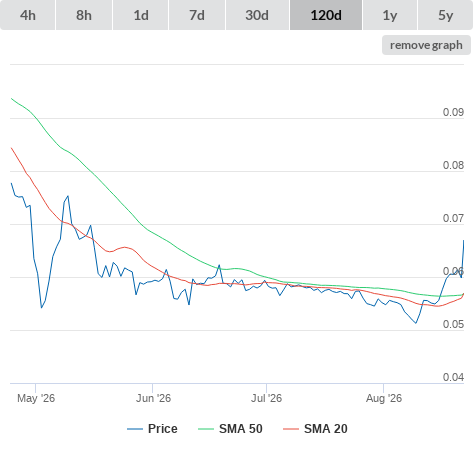474x455 pixels.
Task: Click the active 120d tab
Action: click(326, 15)
